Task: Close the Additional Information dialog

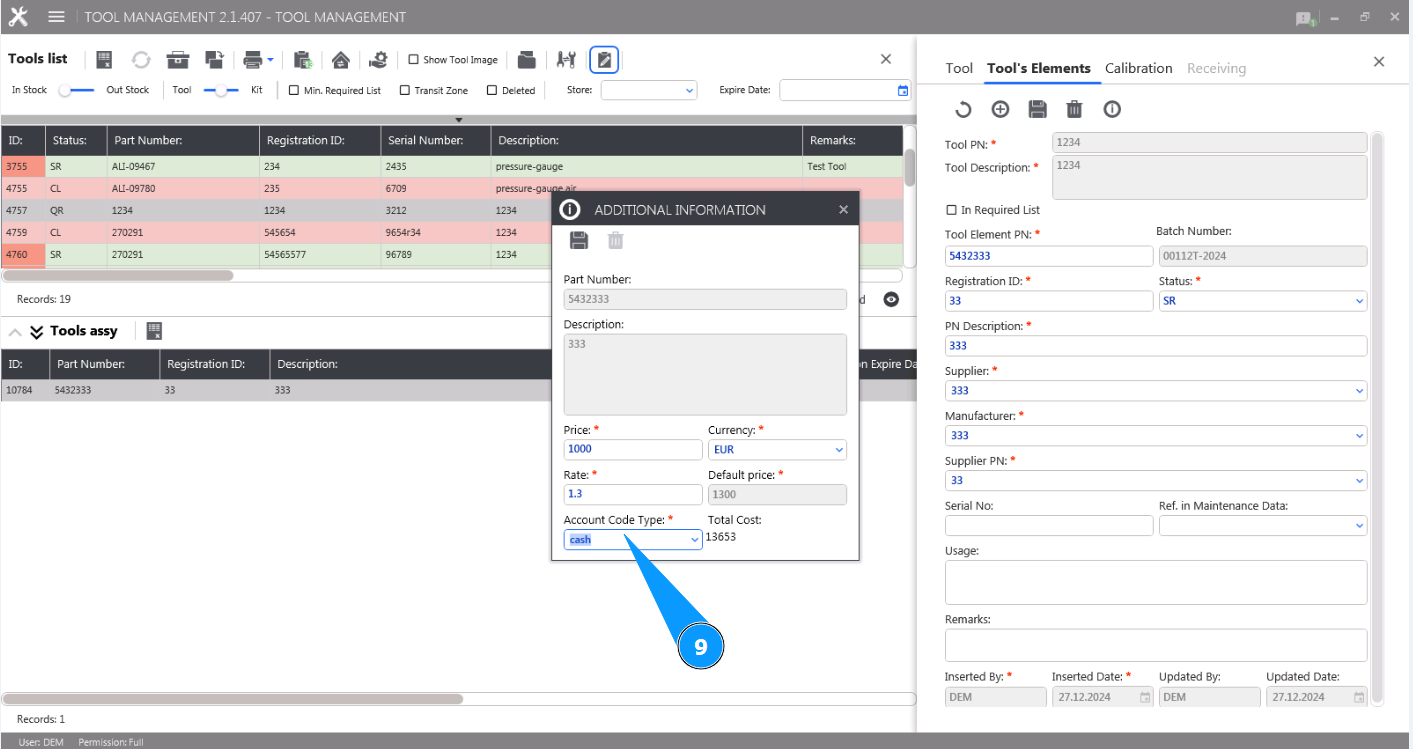Action: click(x=843, y=210)
